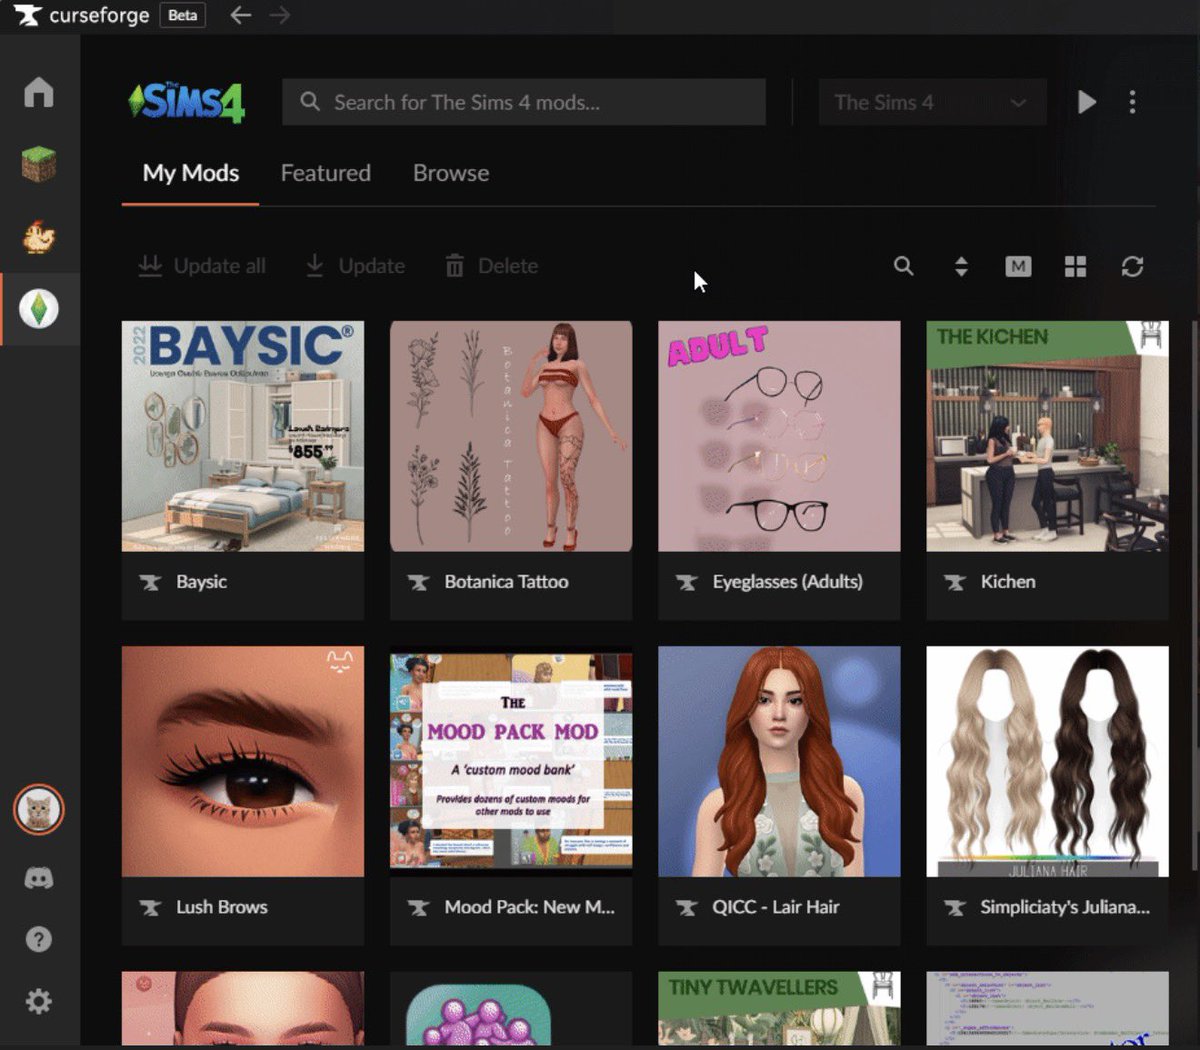This screenshot has height=1050, width=1200.
Task: Click the Lush Brows mod name
Action: tap(222, 907)
